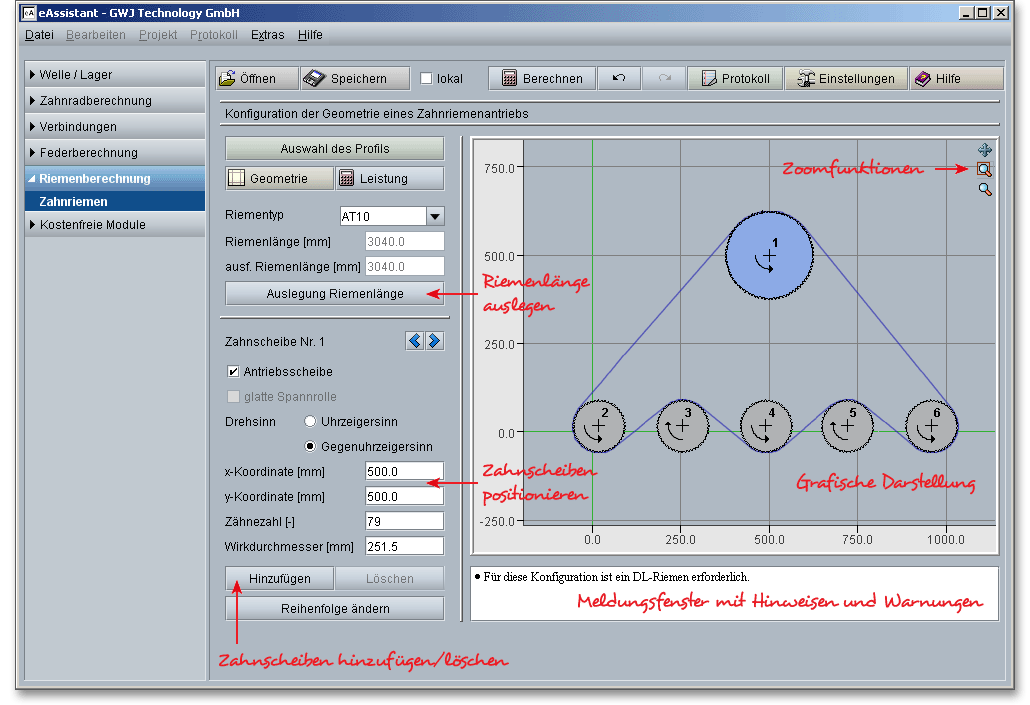Click Berechnen calculator button

tap(542, 79)
